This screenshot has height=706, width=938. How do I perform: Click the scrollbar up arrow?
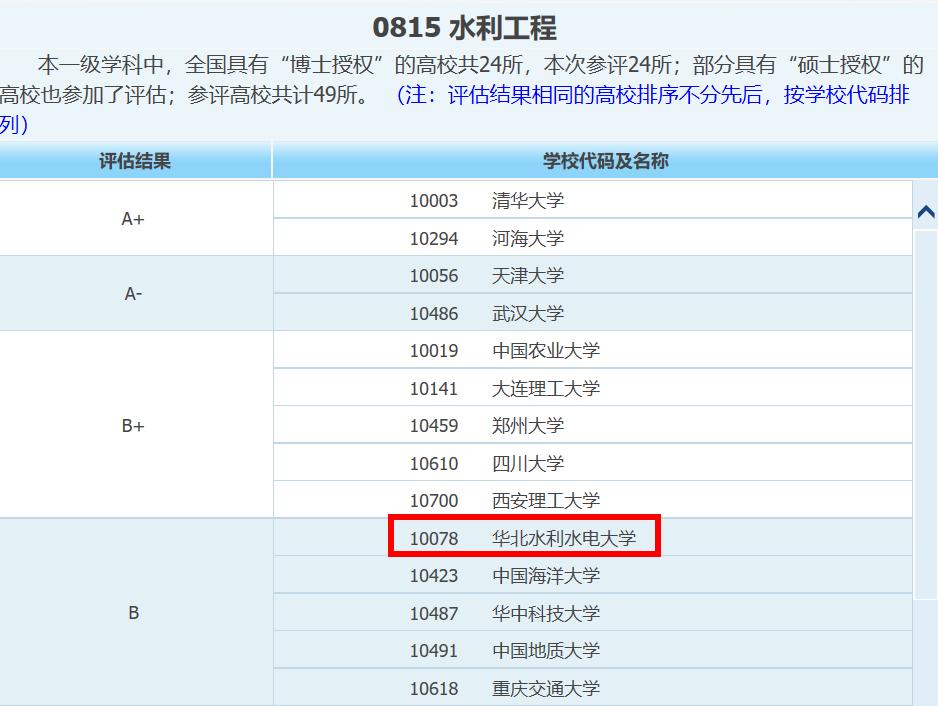point(928,211)
